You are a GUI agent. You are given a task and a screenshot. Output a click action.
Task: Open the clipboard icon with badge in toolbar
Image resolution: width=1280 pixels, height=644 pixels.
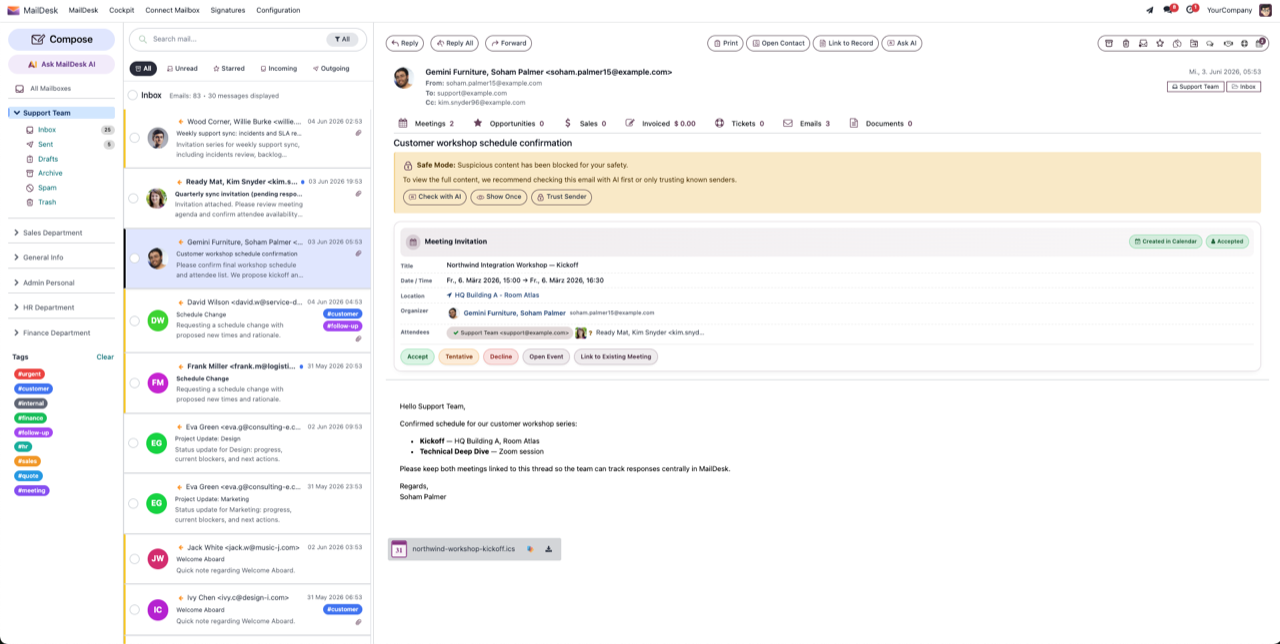pyautogui.click(x=1260, y=43)
